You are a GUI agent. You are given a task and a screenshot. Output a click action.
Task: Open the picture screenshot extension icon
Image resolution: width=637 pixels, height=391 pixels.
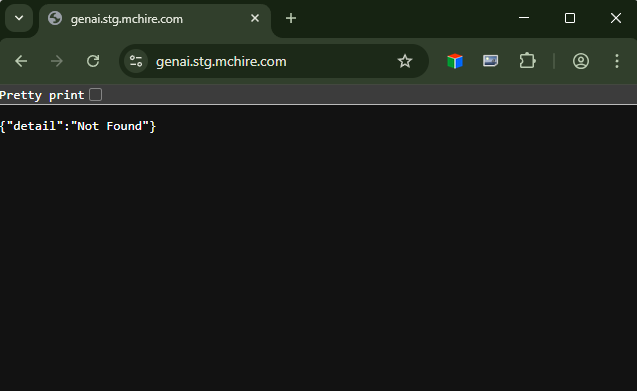click(x=490, y=61)
